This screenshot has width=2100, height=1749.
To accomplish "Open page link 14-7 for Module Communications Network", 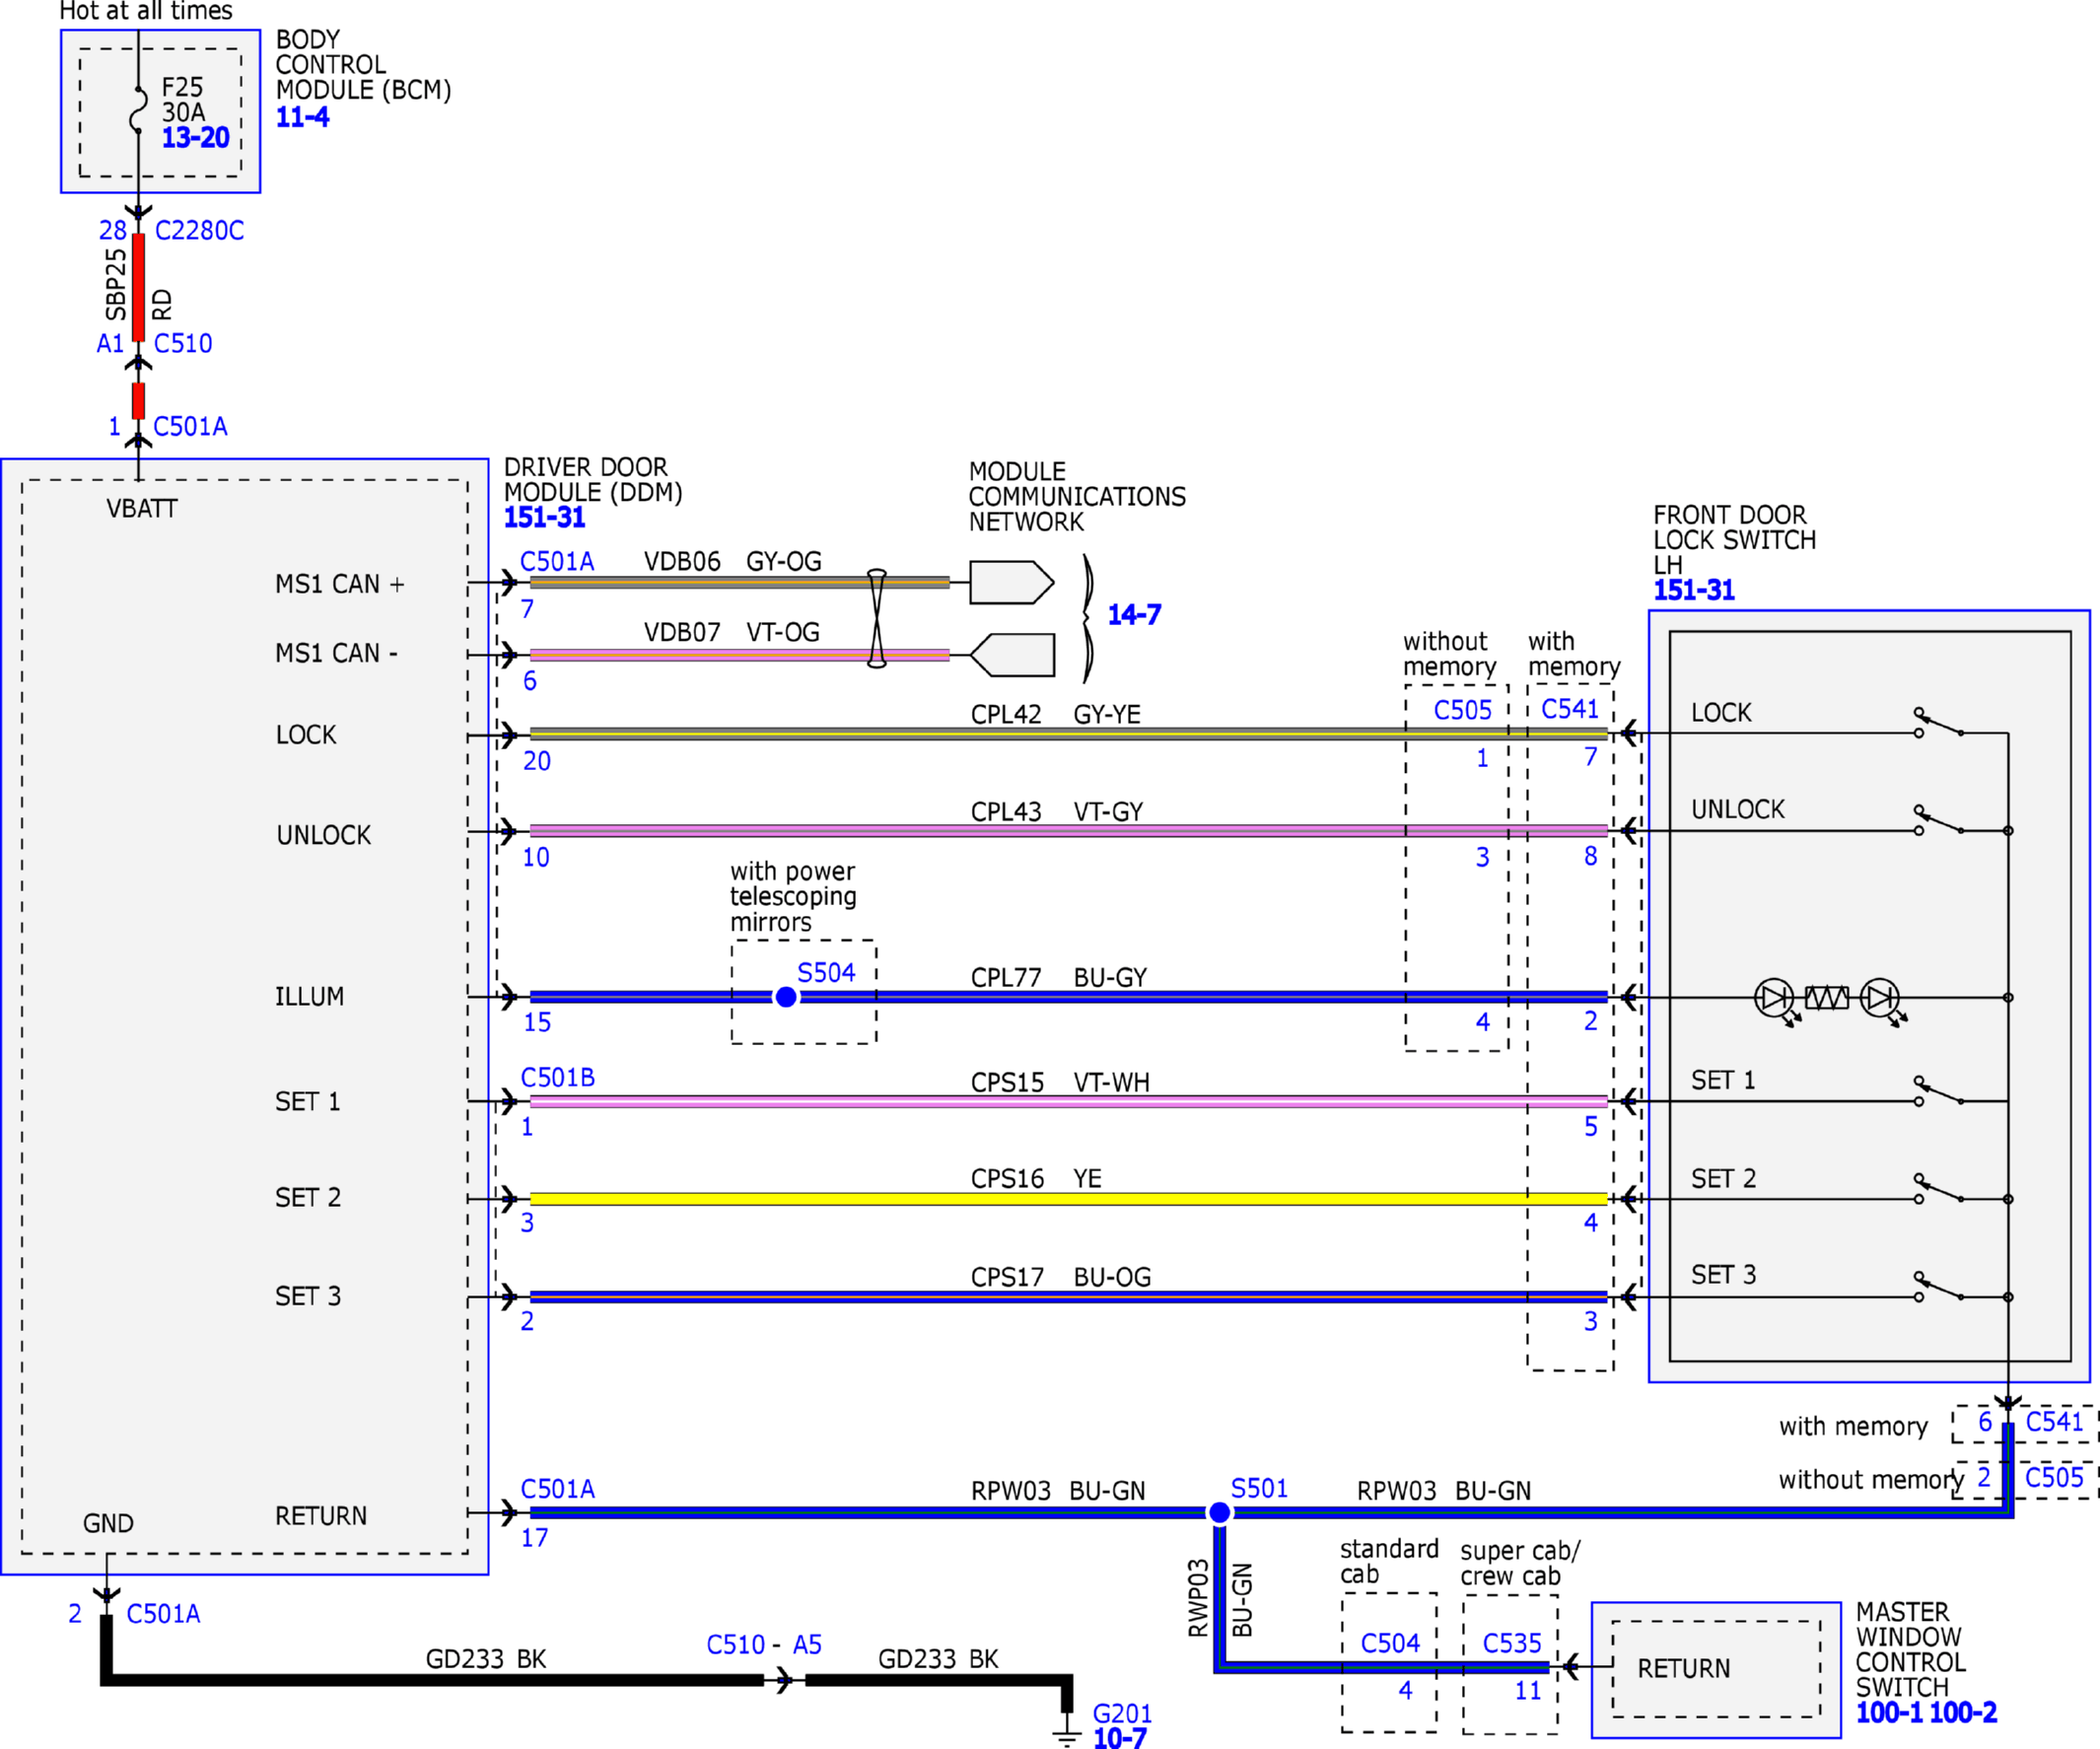I will tap(1134, 614).
